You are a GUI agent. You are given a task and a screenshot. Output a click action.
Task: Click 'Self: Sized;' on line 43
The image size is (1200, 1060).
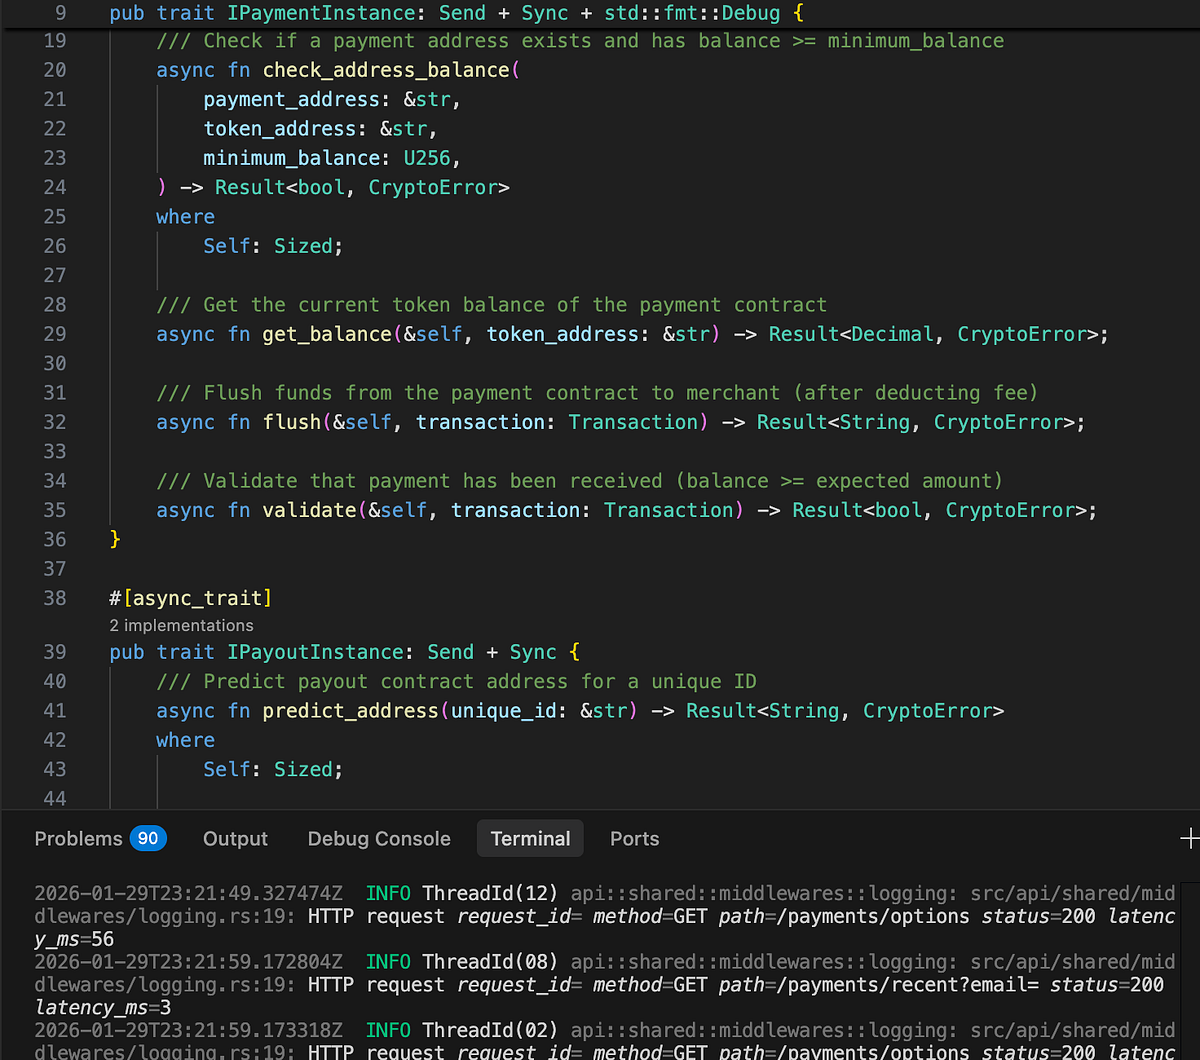coord(273,769)
